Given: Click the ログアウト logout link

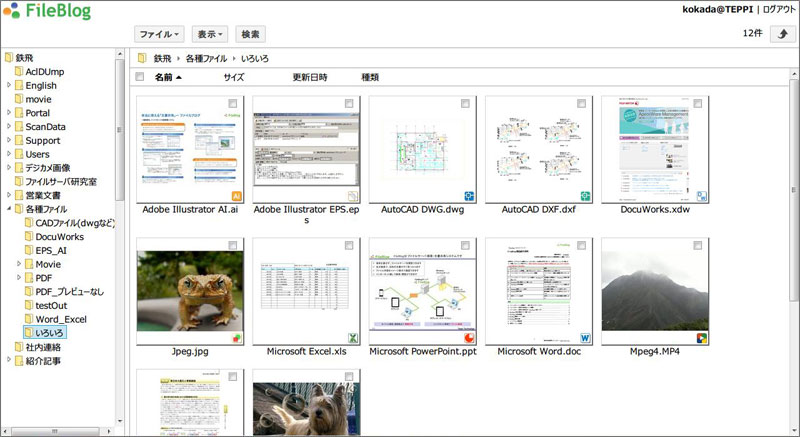Looking at the screenshot, I should (x=779, y=10).
